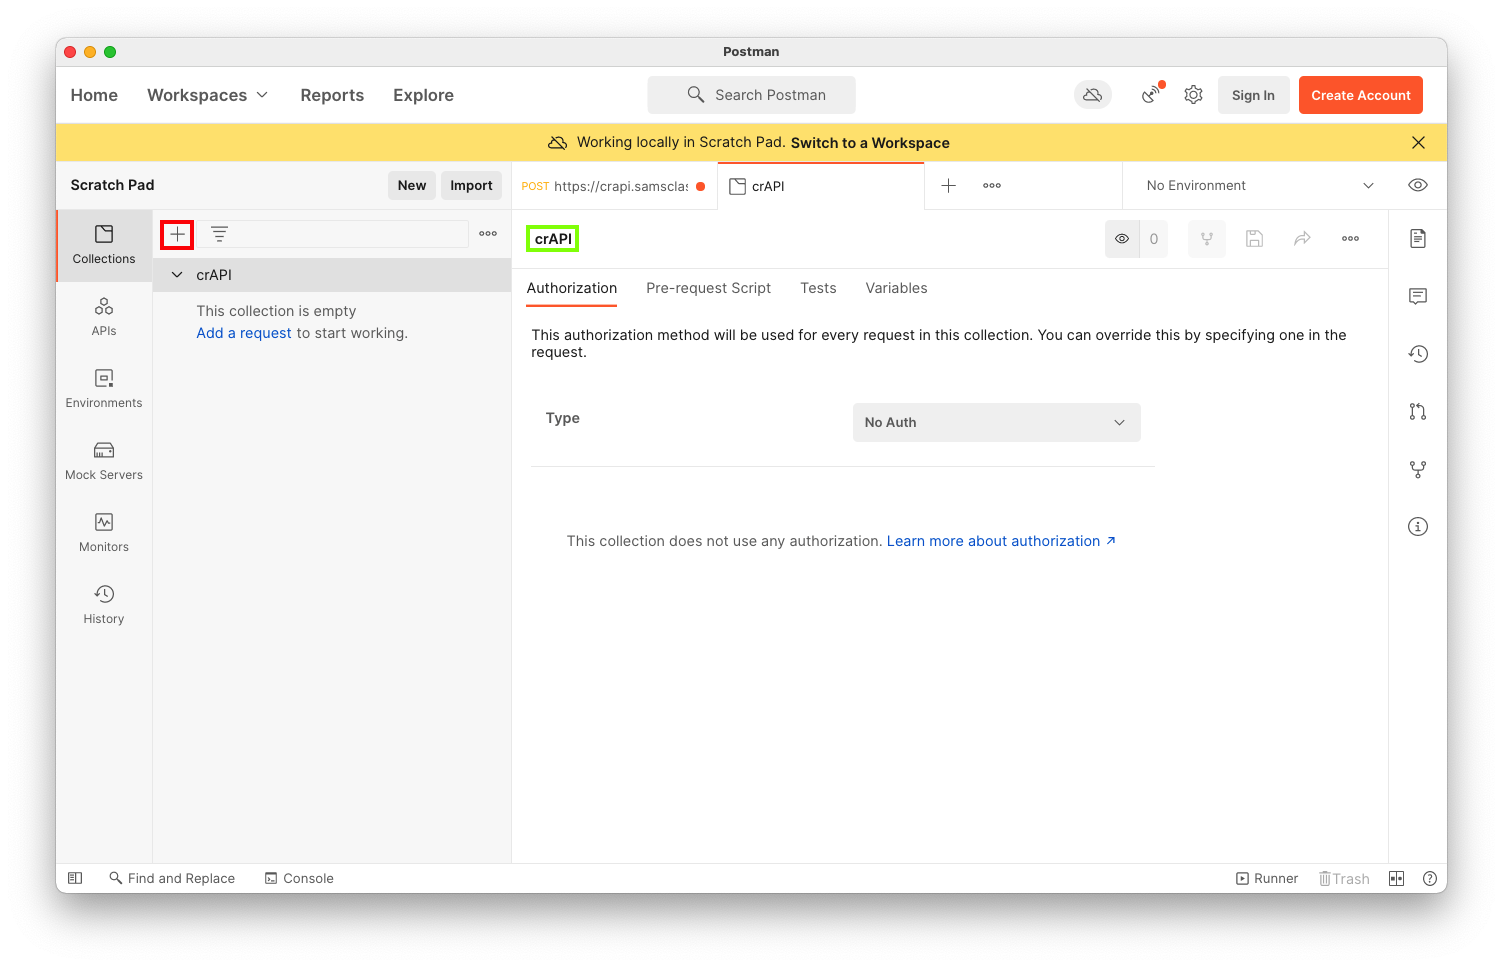Viewport: 1503px width, 967px height.
Task: Open the Collections sidebar panel
Action: pyautogui.click(x=104, y=245)
